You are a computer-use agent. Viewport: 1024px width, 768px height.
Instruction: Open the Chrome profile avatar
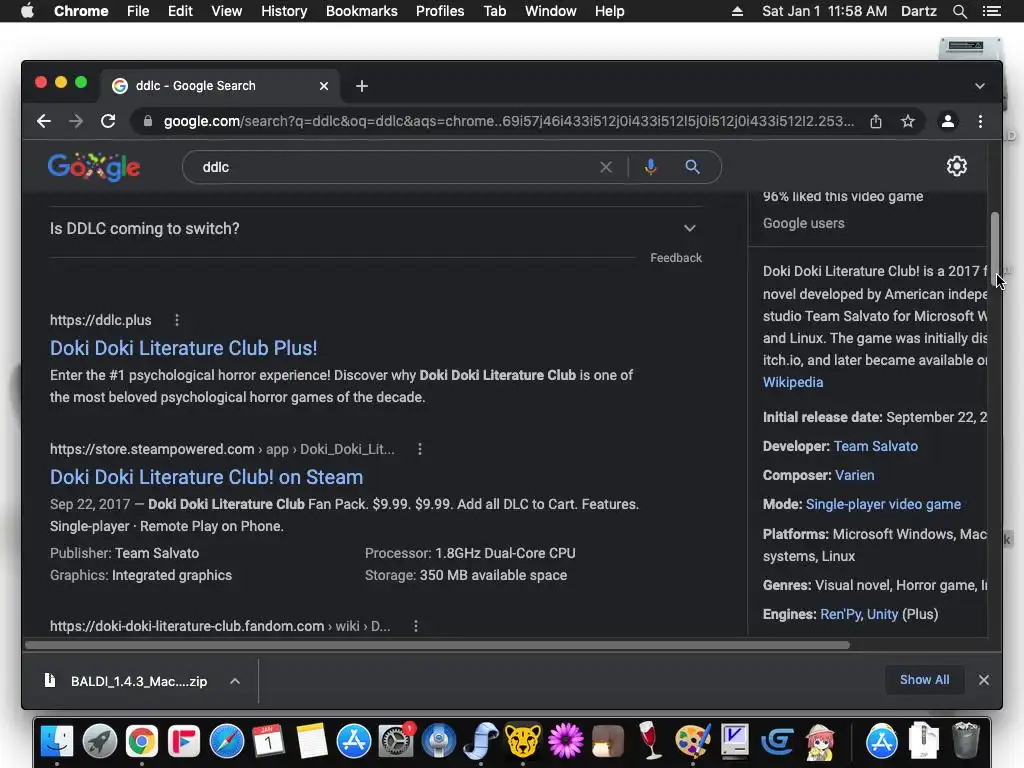click(x=948, y=121)
